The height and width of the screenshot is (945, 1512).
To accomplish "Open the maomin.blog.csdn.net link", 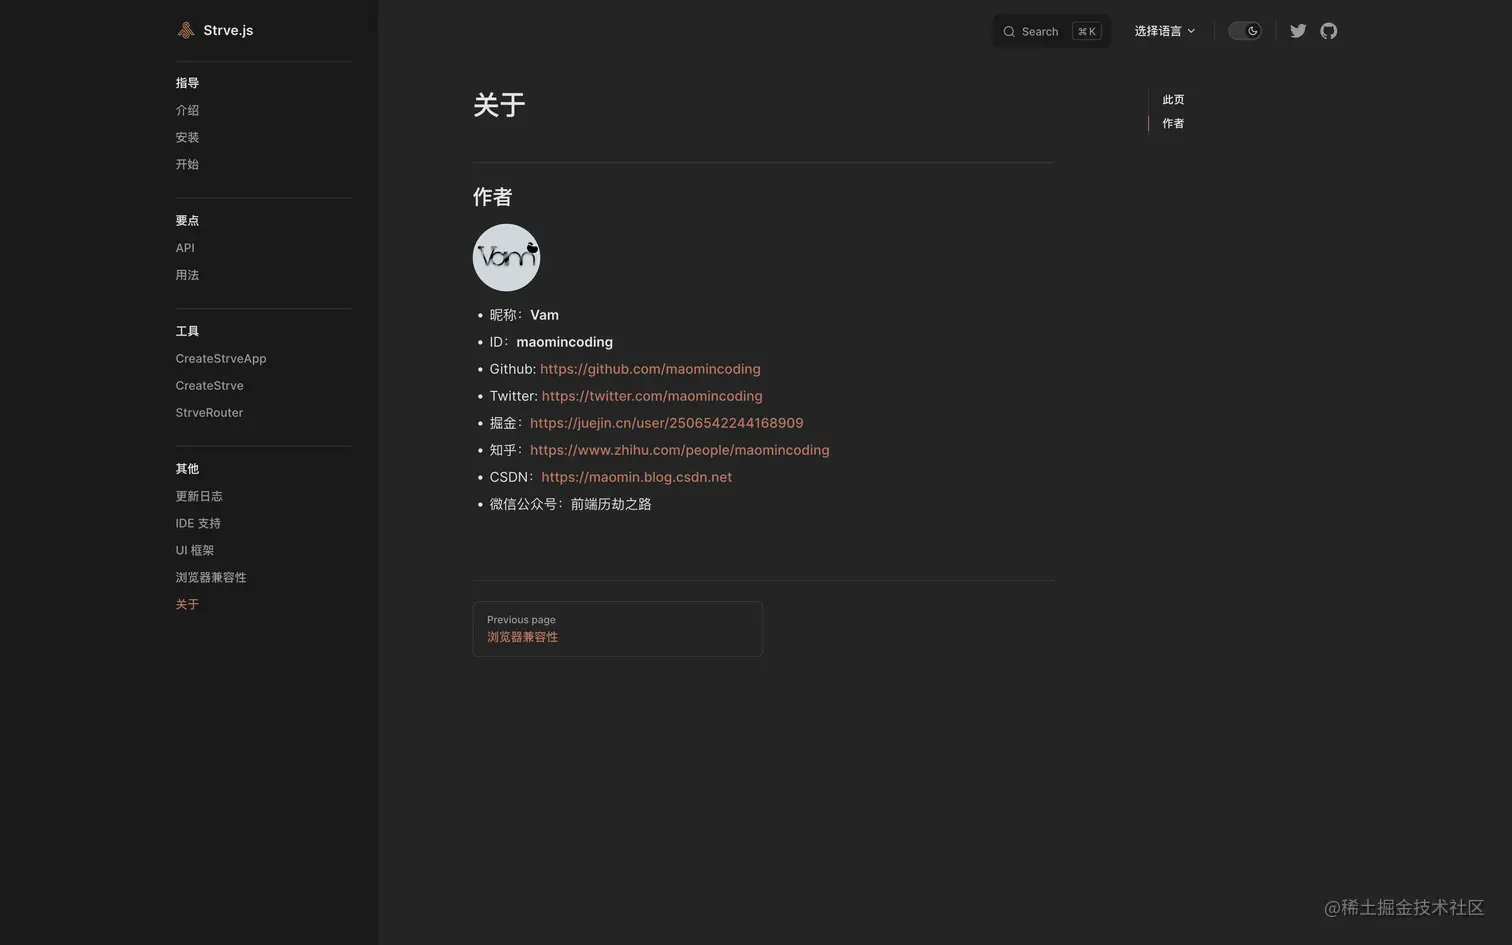I will click(x=636, y=477).
